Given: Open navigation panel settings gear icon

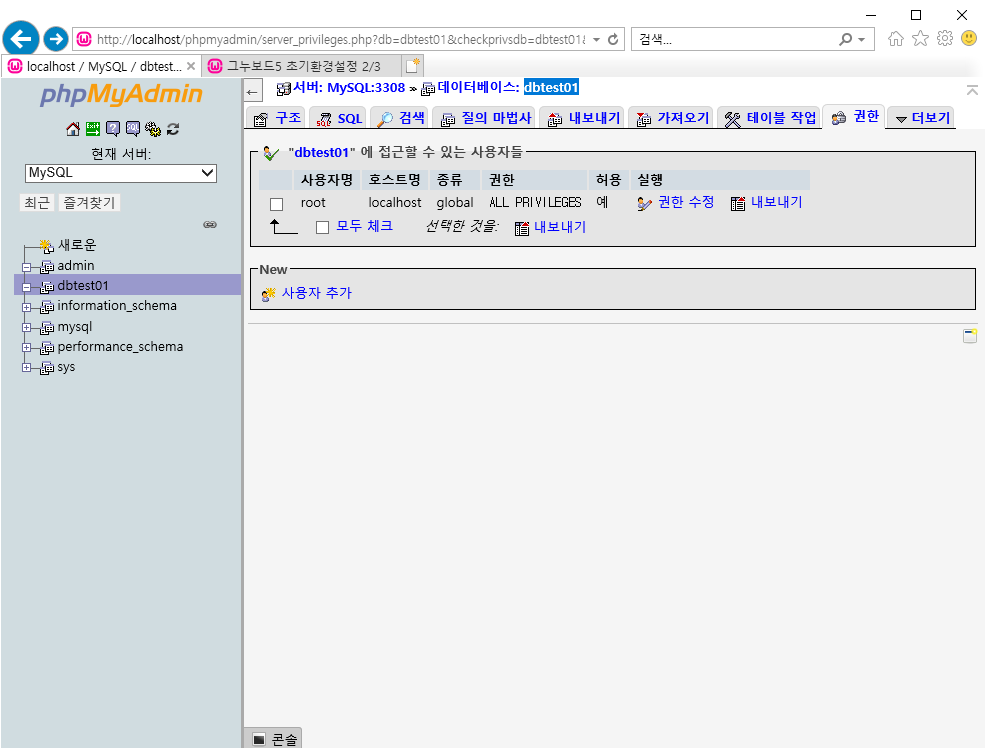Looking at the screenshot, I should (153, 129).
